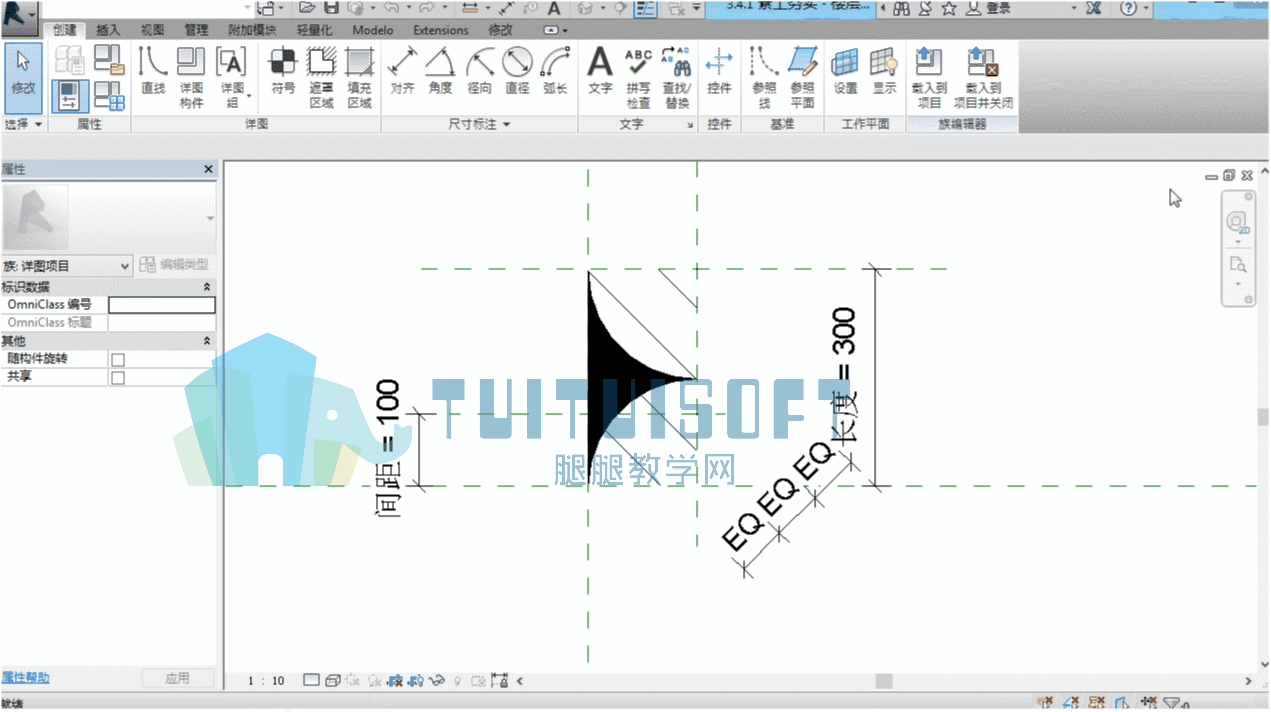Close the 属性 properties panel
Screen dimensions: 1271x712
[x=208, y=170]
